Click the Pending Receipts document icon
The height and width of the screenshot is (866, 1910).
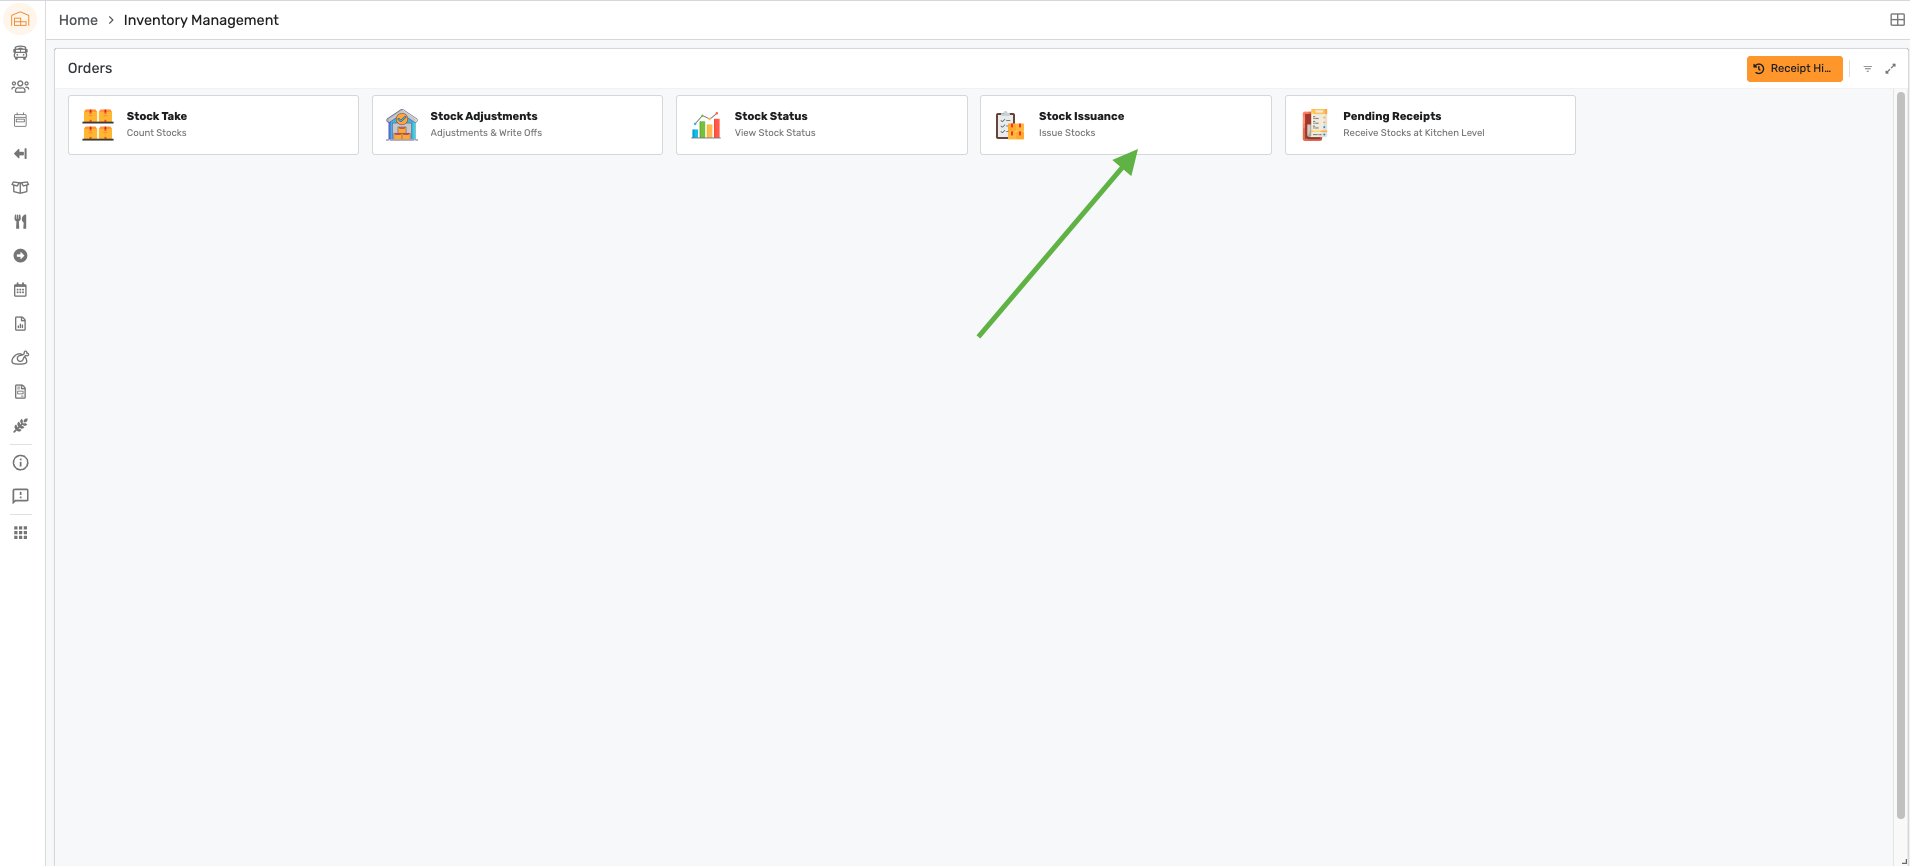pyautogui.click(x=1315, y=125)
